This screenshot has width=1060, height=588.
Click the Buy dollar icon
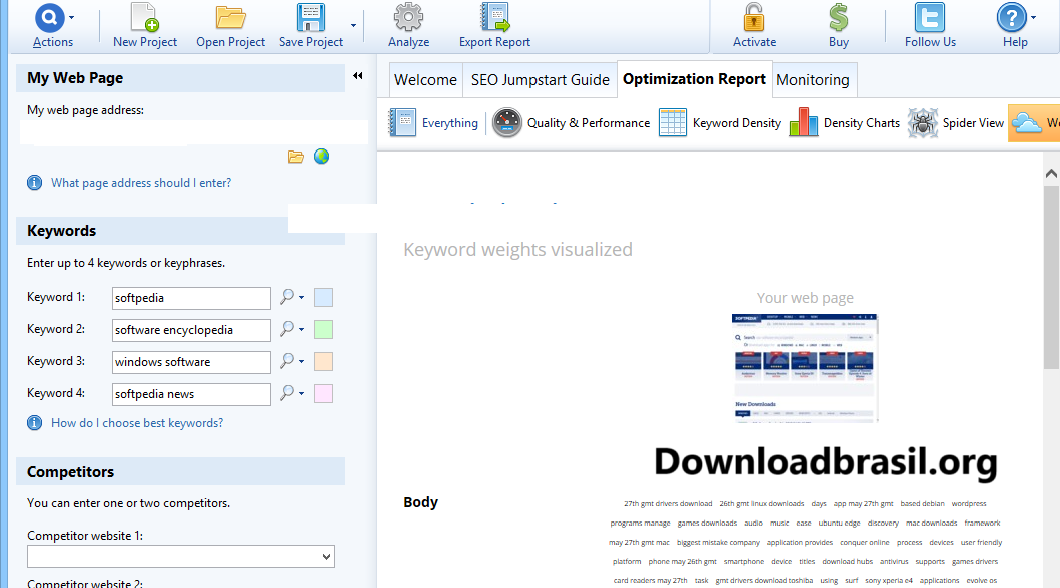838,18
